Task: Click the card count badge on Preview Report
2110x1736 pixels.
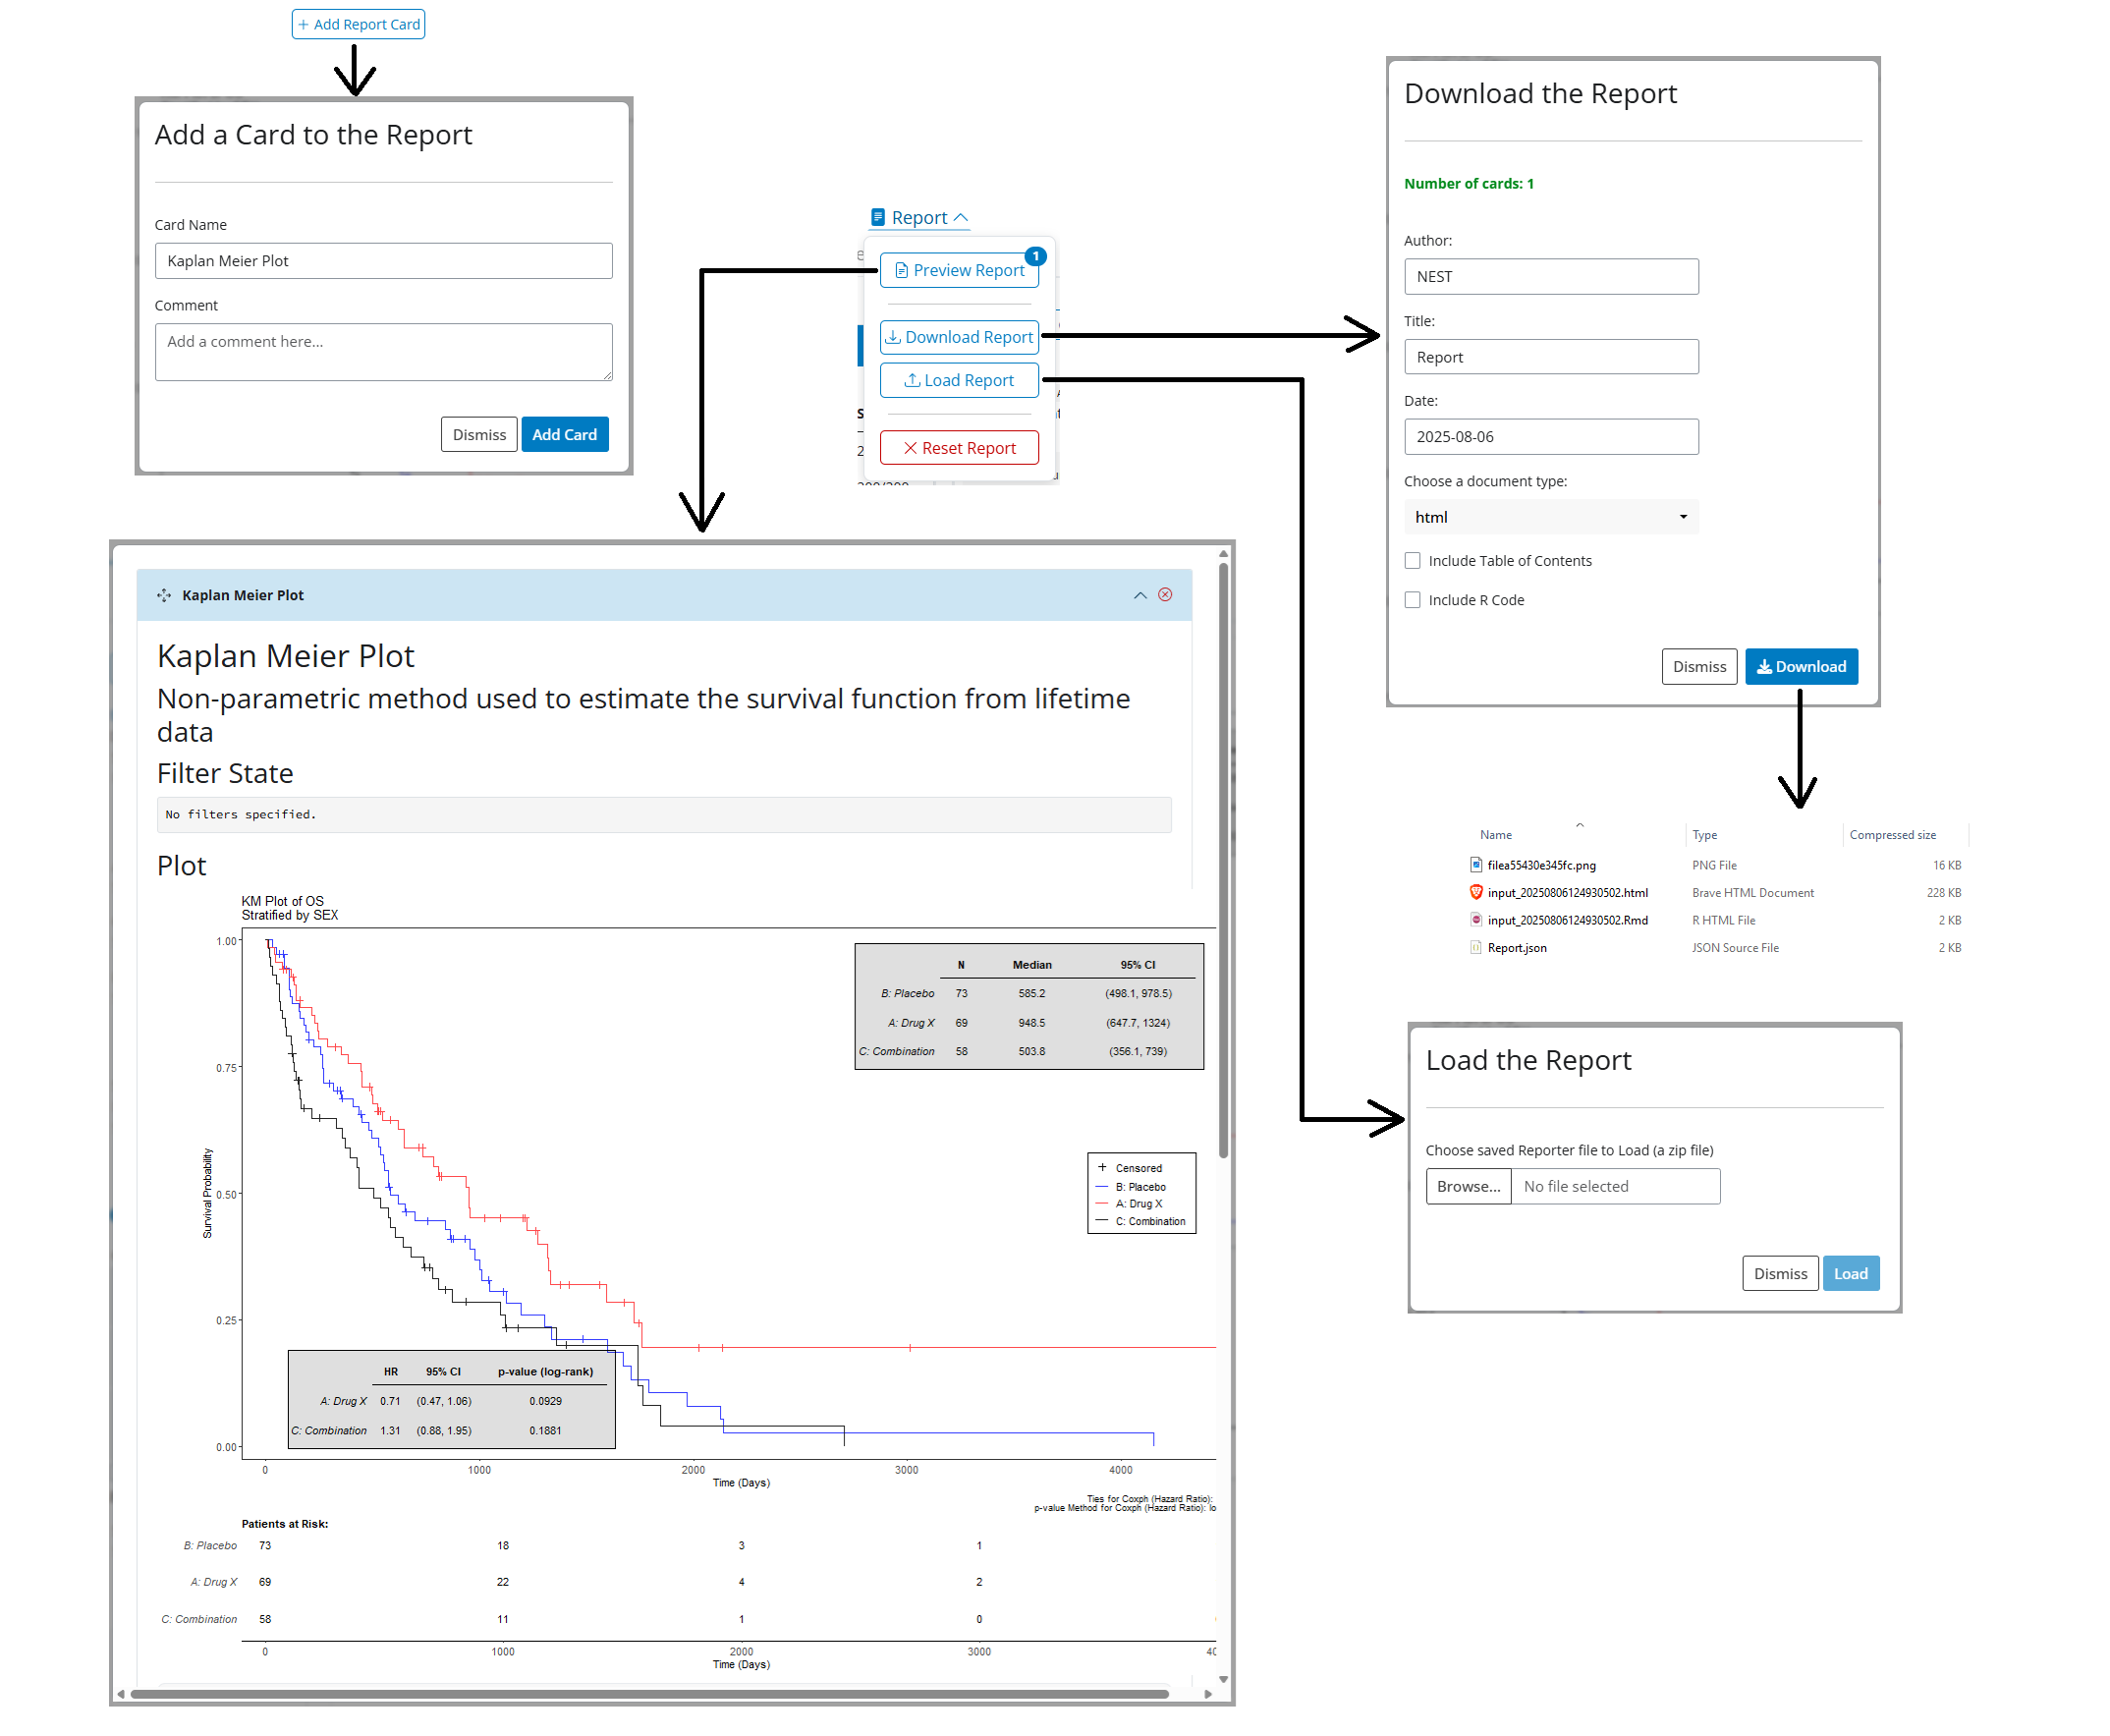Action: point(1036,256)
